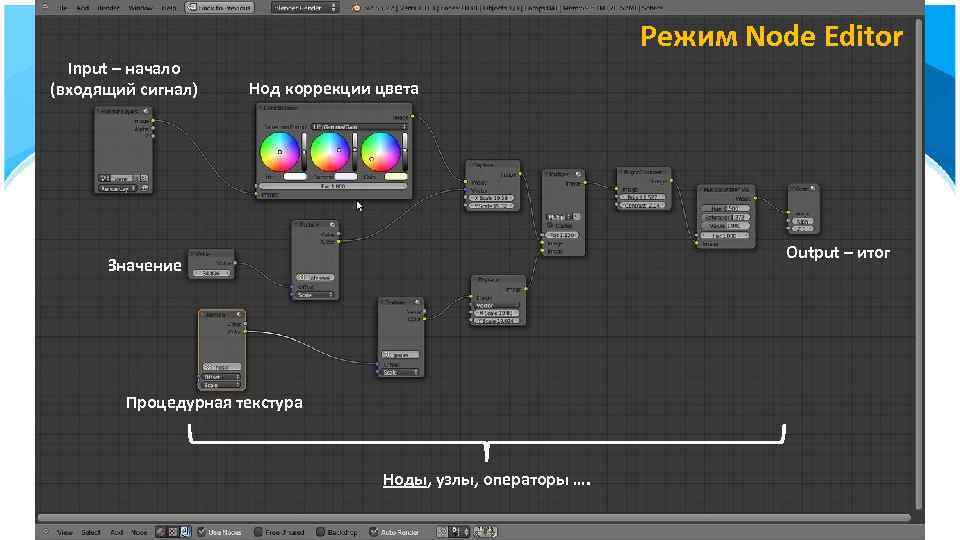Open the filter type dropdown on the Filter node
Viewport: 960px width, 540px height.
click(x=558, y=217)
